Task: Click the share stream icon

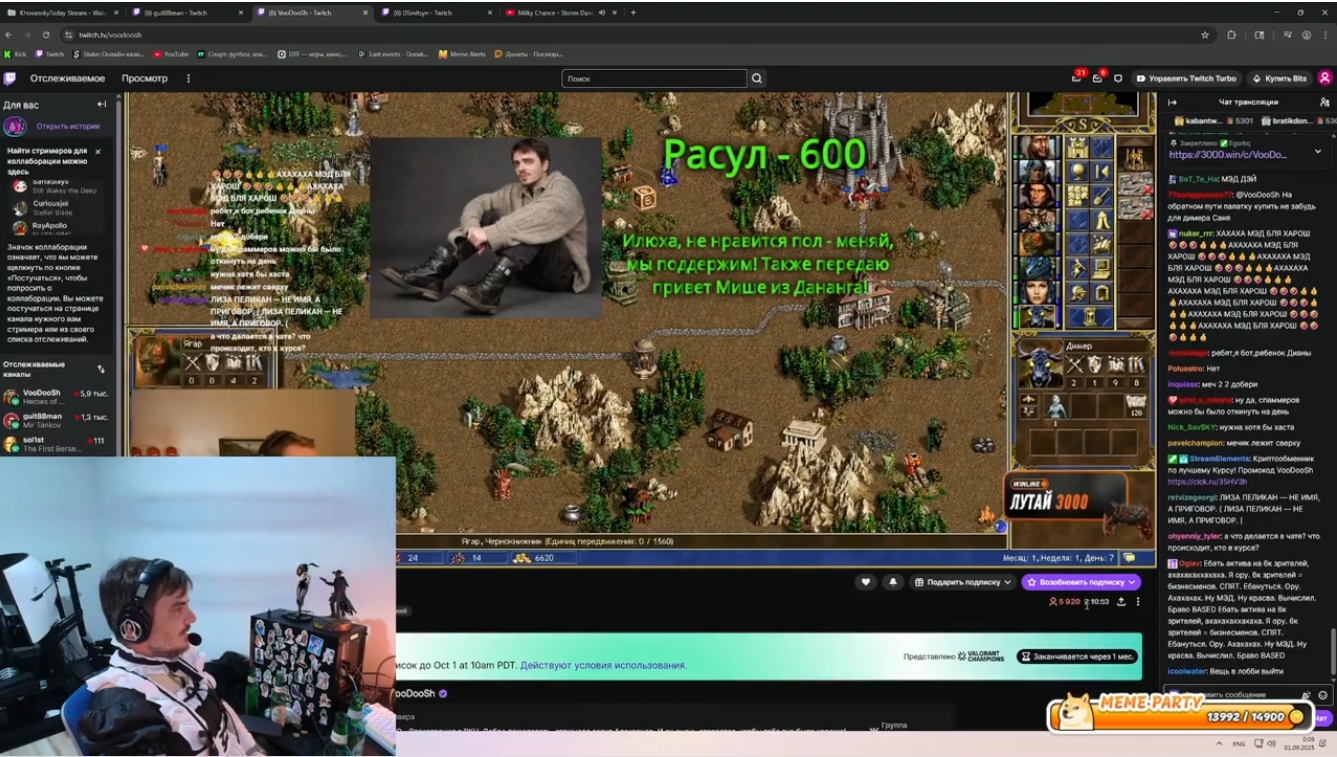Action: [1121, 602]
